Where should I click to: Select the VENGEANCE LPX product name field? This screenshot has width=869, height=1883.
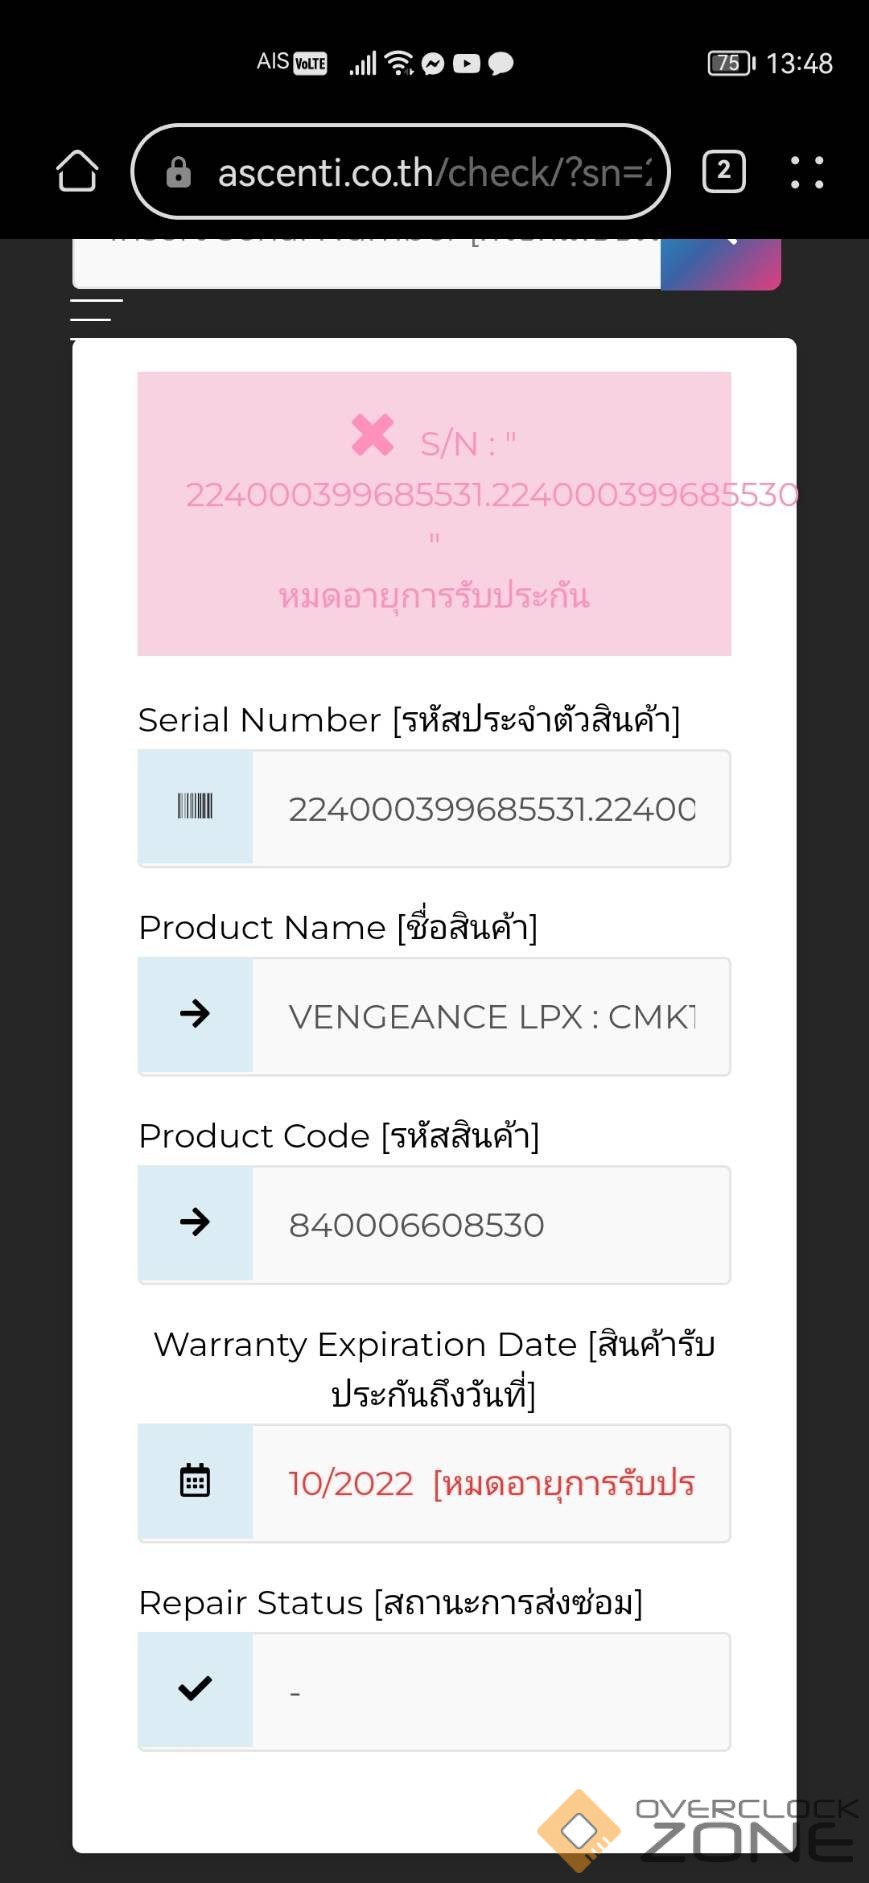pos(491,1017)
